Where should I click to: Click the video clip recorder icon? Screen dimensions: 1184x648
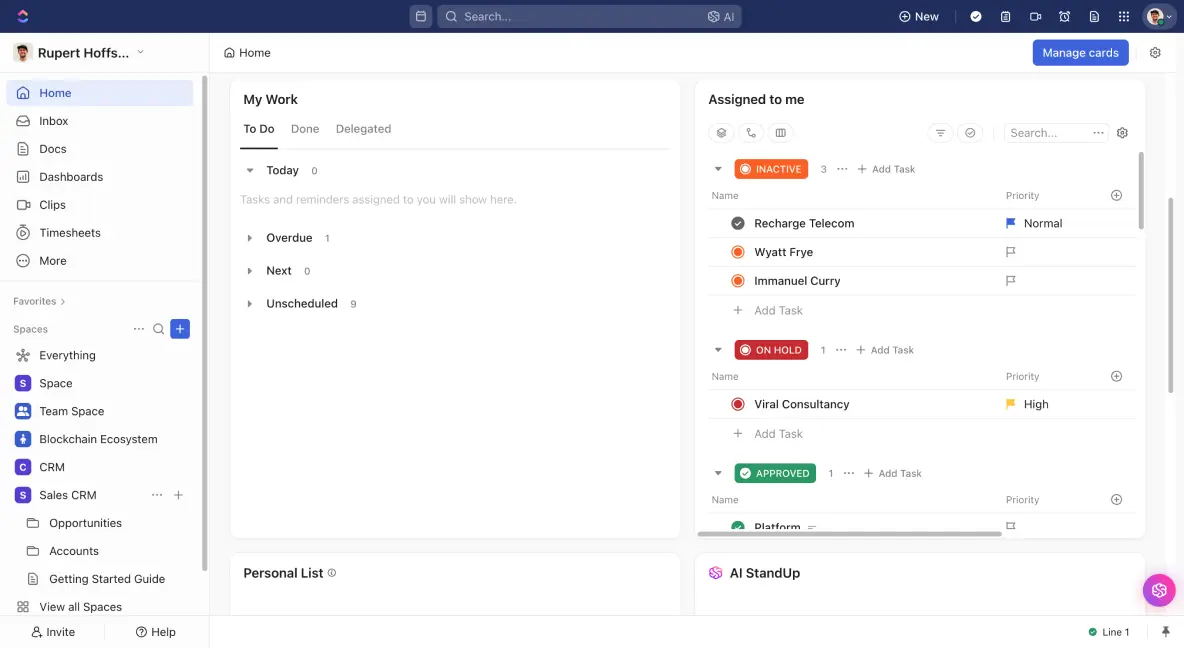point(1035,17)
